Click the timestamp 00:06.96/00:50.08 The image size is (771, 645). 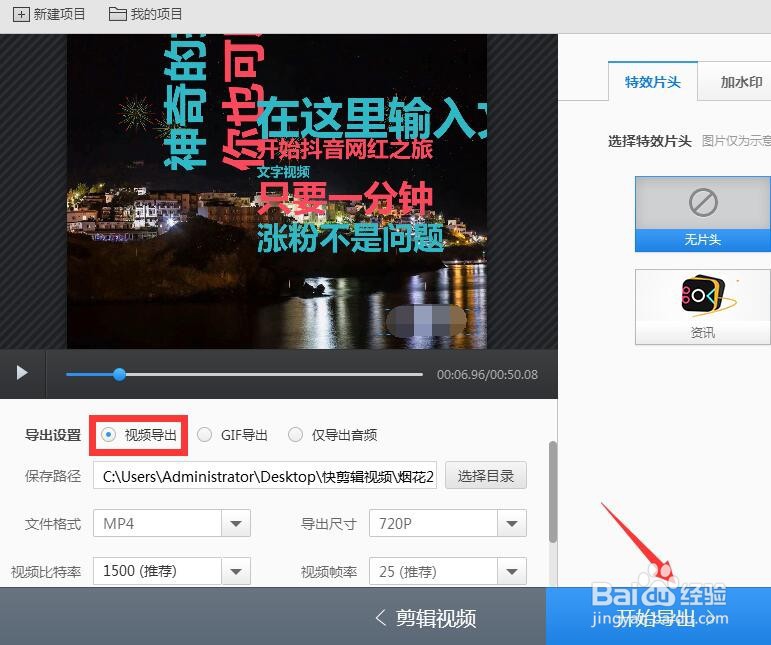(487, 375)
